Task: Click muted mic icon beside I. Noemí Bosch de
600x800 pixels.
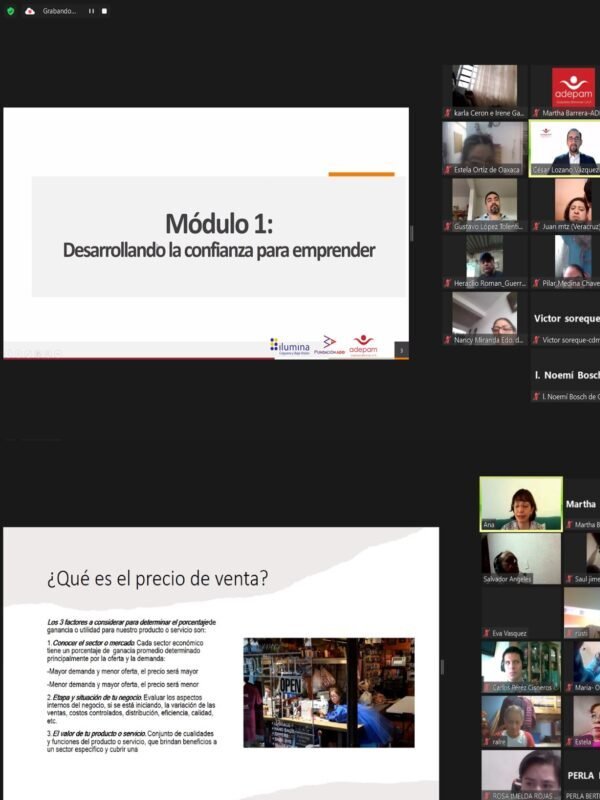Action: pos(536,396)
